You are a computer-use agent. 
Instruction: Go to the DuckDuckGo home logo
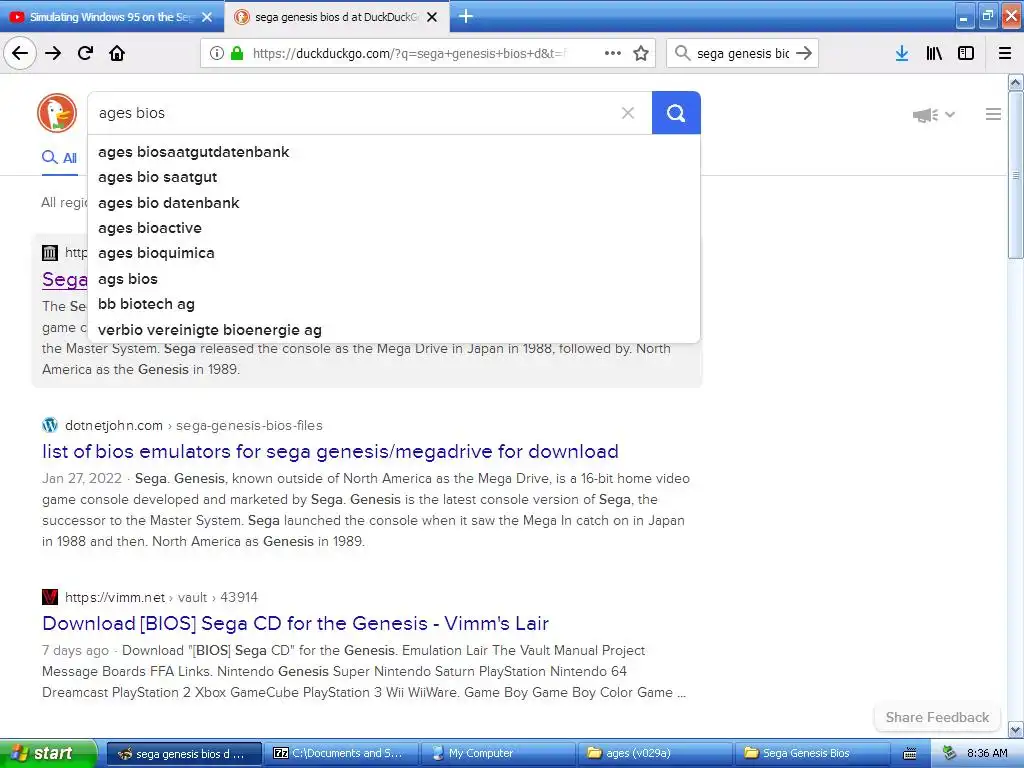pos(57,113)
